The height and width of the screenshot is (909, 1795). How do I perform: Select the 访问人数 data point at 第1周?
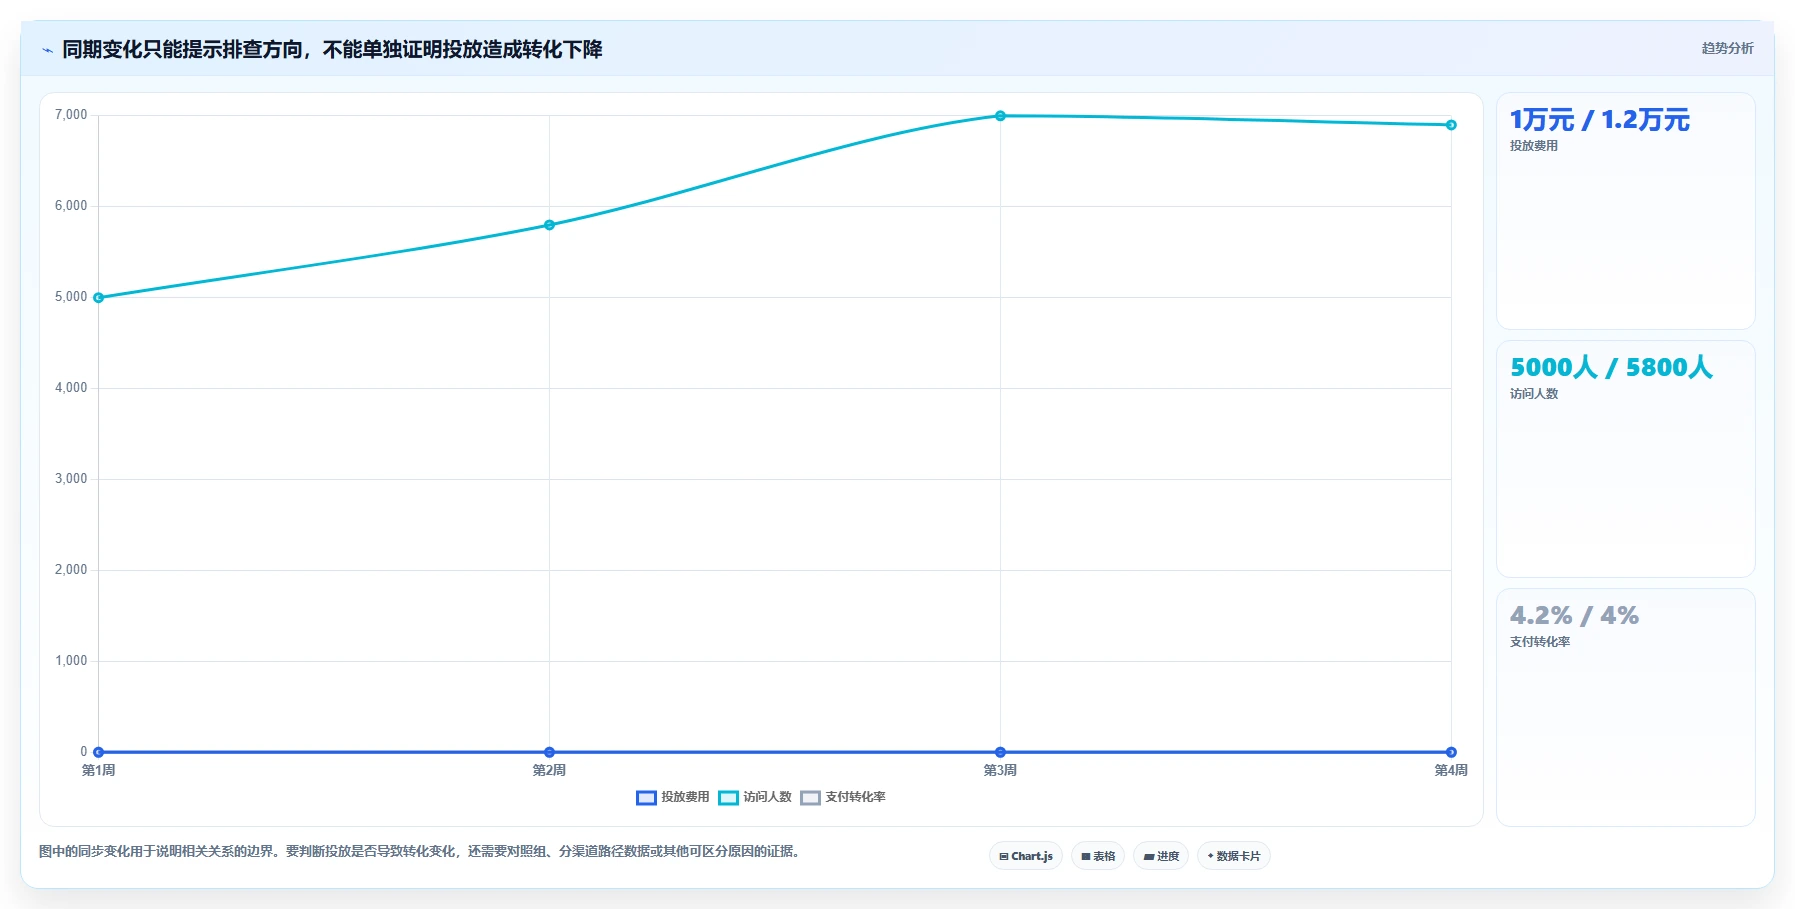tap(98, 298)
